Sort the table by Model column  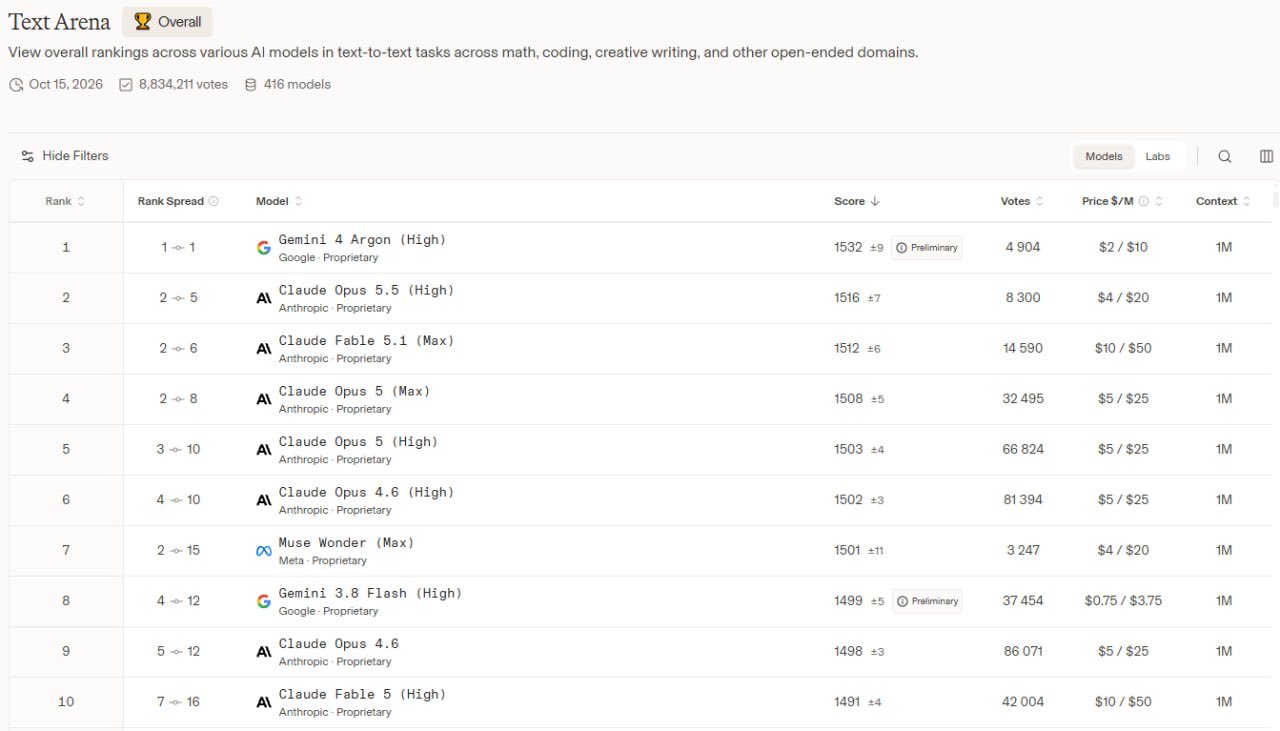(x=279, y=201)
